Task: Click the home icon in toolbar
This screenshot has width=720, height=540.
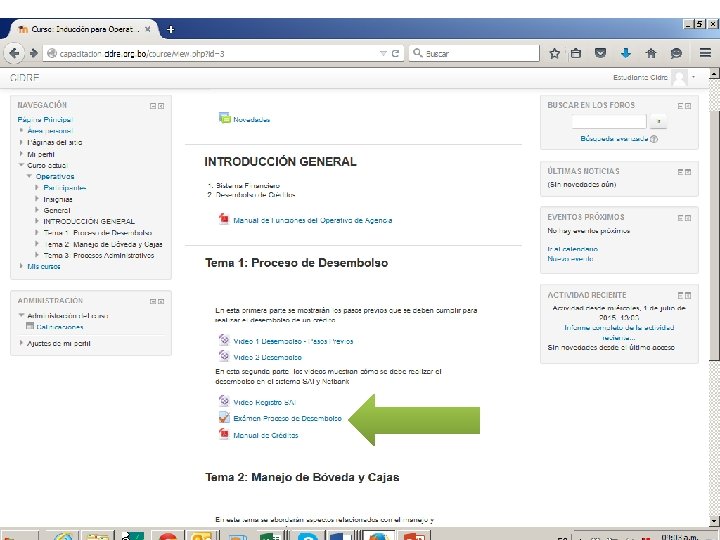Action: [x=651, y=53]
